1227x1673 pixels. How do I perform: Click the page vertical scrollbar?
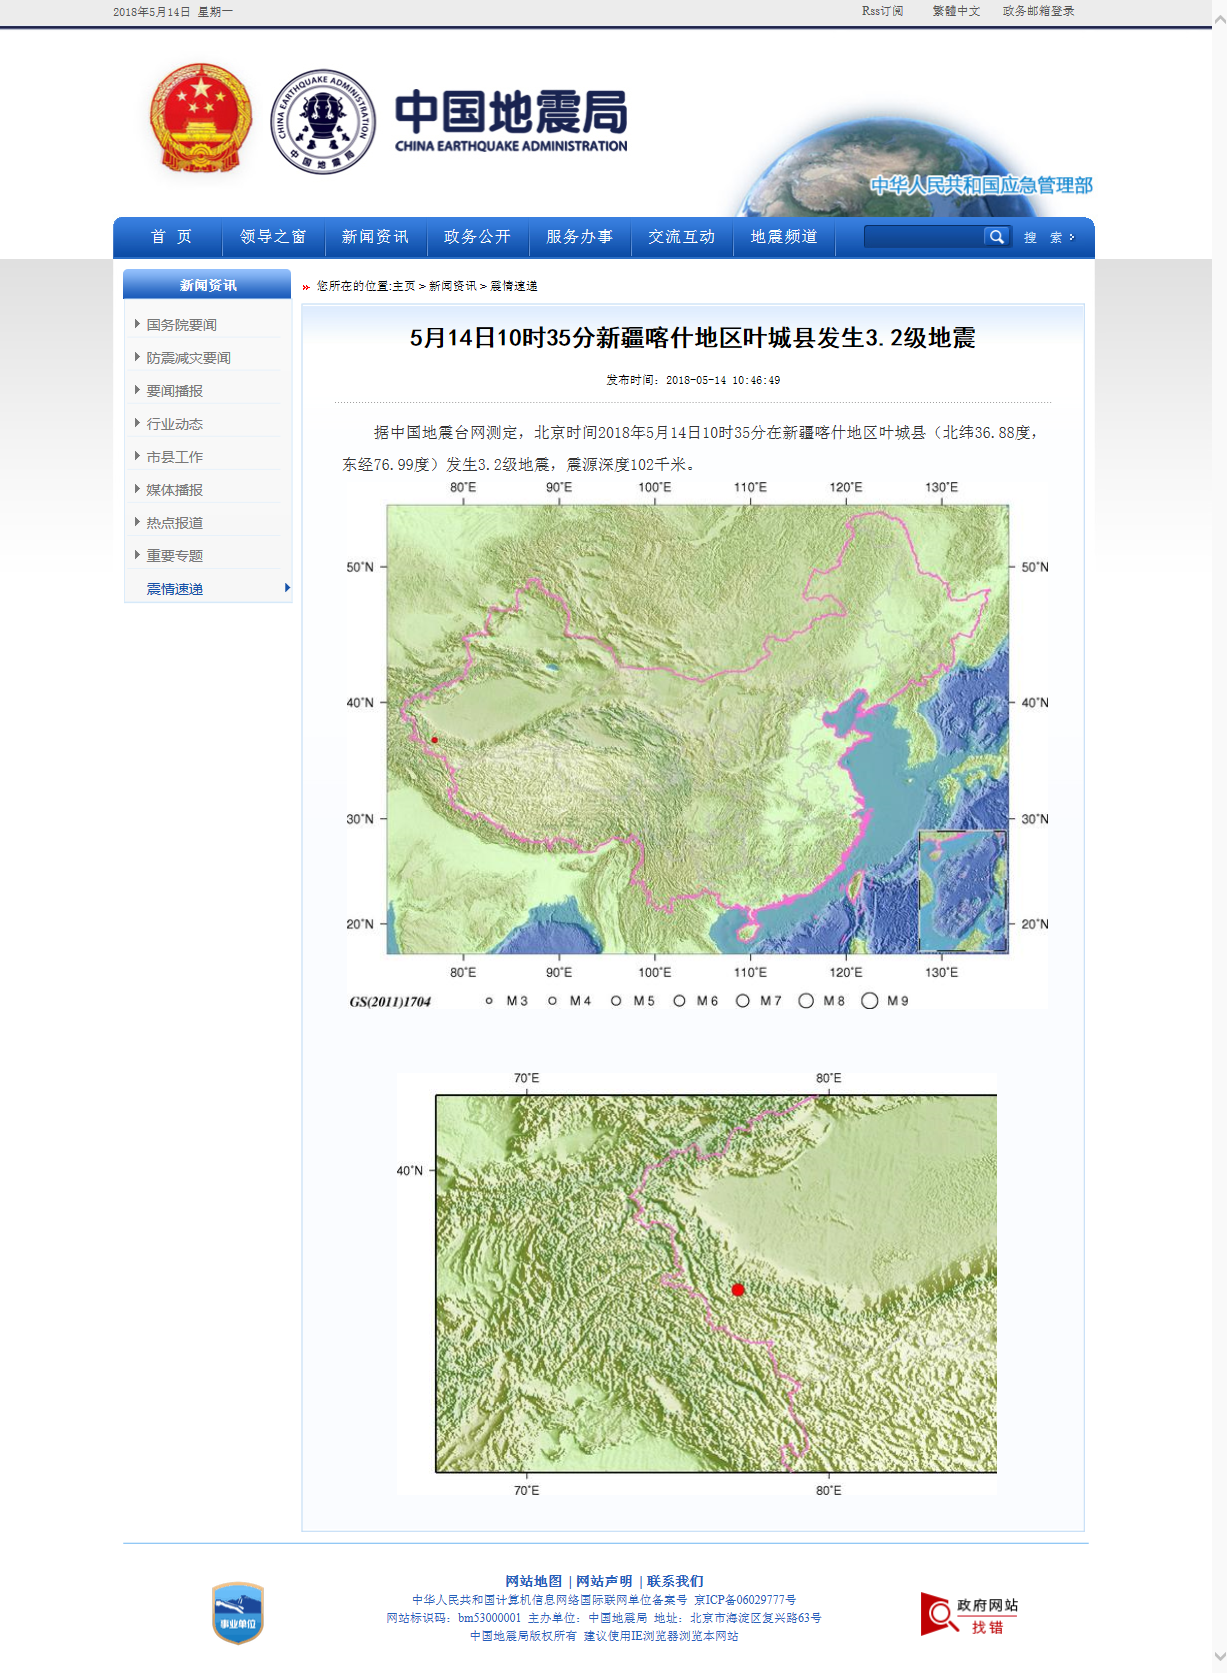pyautogui.click(x=1220, y=836)
